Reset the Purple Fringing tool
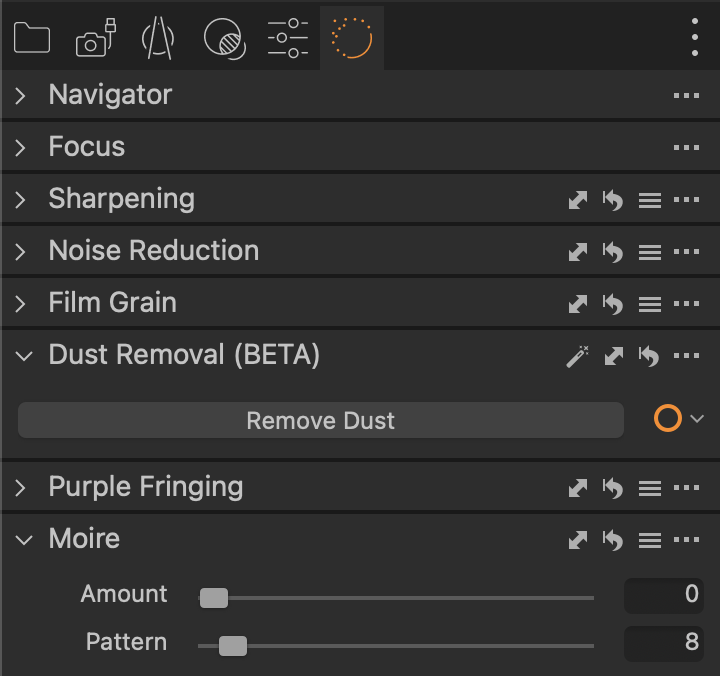 pyautogui.click(x=613, y=488)
